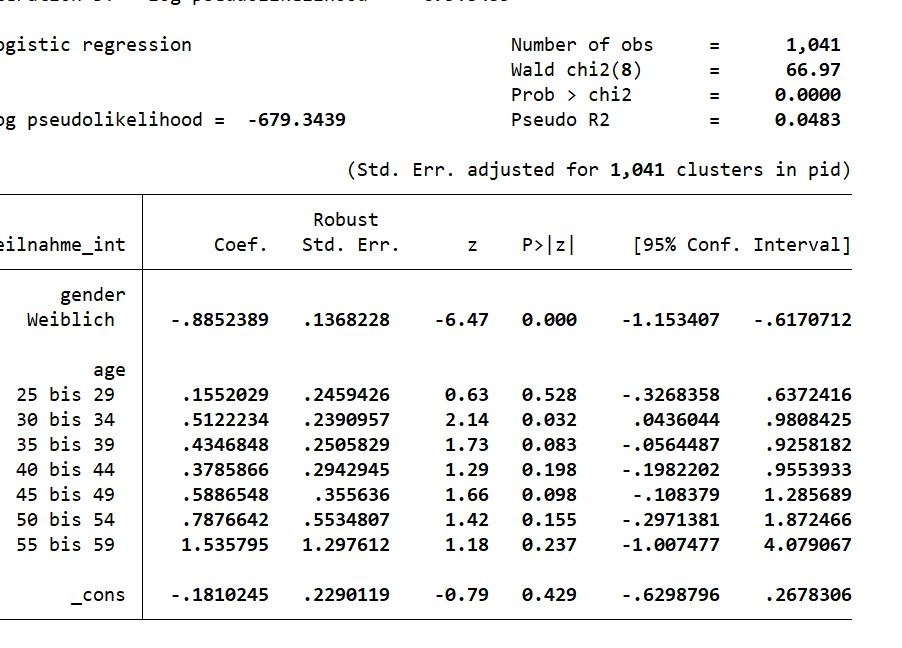Select the Robust Std. Err. column header
The width and height of the screenshot is (902, 648).
(x=350, y=232)
